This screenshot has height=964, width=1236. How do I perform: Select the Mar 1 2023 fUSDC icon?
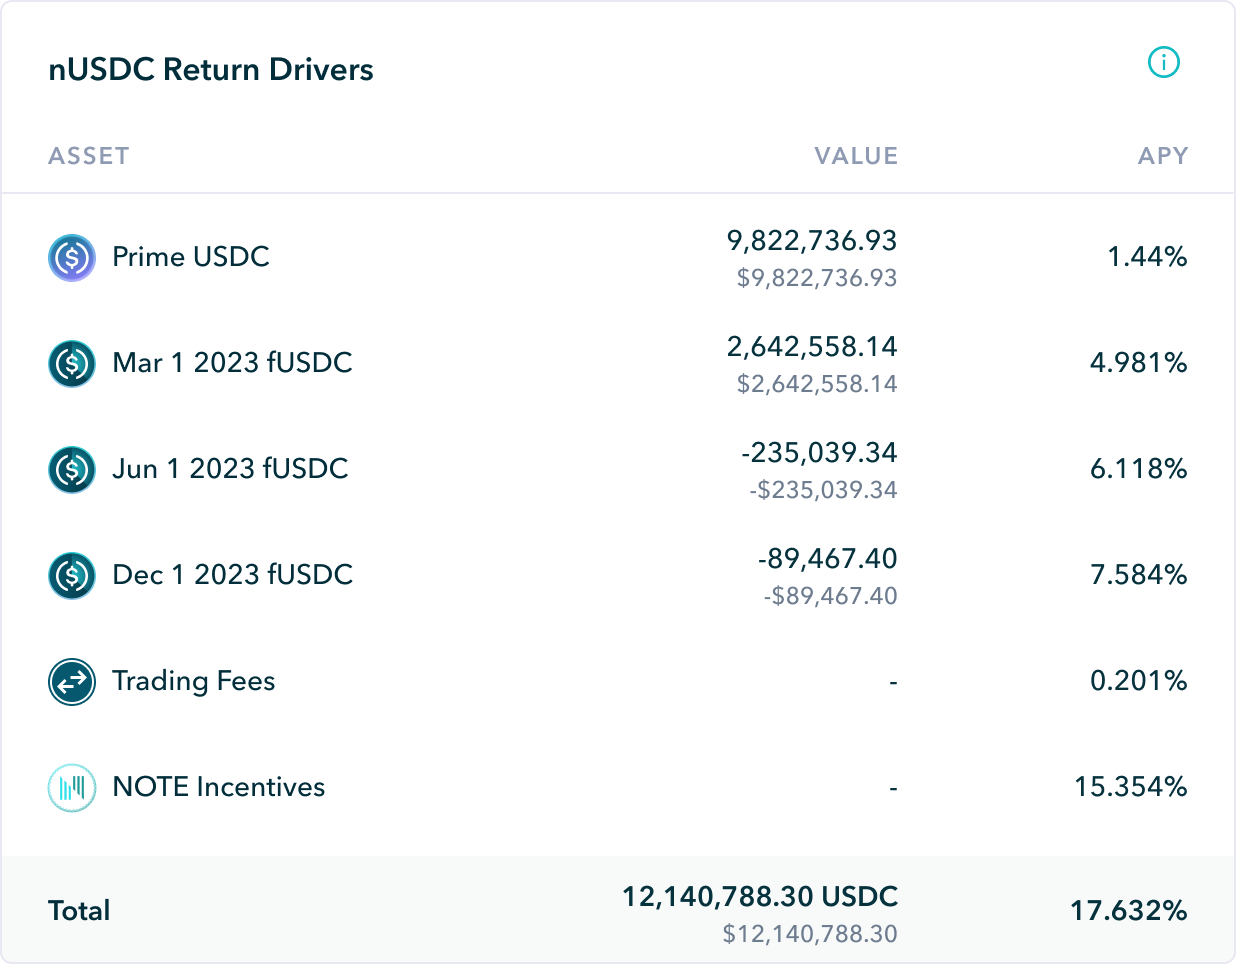69,363
